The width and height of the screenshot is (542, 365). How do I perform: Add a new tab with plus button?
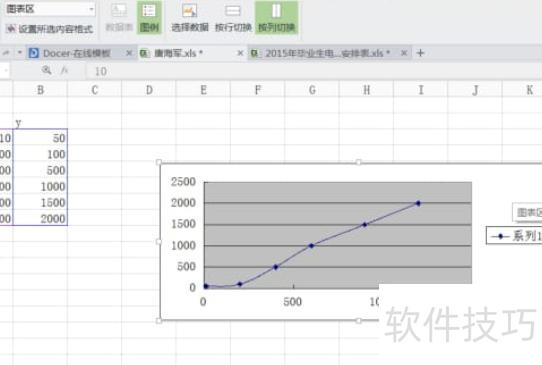pyautogui.click(x=420, y=53)
